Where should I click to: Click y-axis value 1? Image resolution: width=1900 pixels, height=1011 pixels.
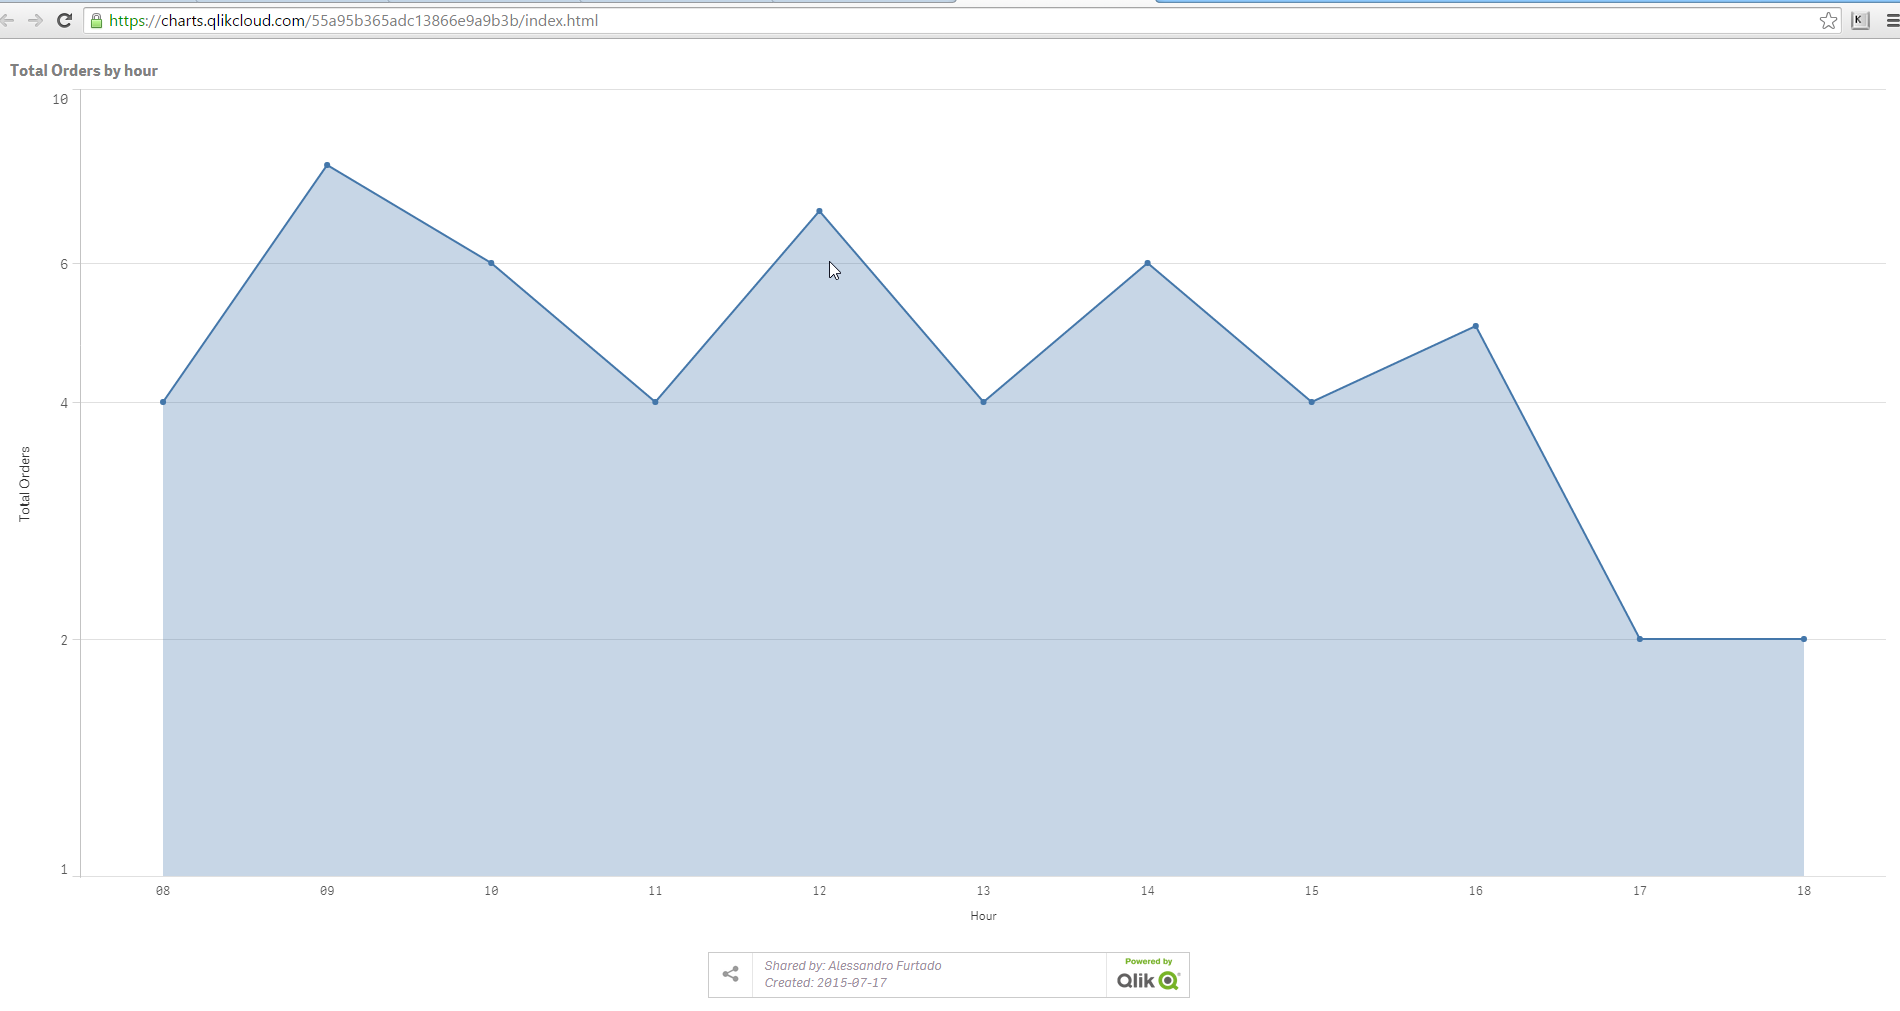tap(64, 869)
